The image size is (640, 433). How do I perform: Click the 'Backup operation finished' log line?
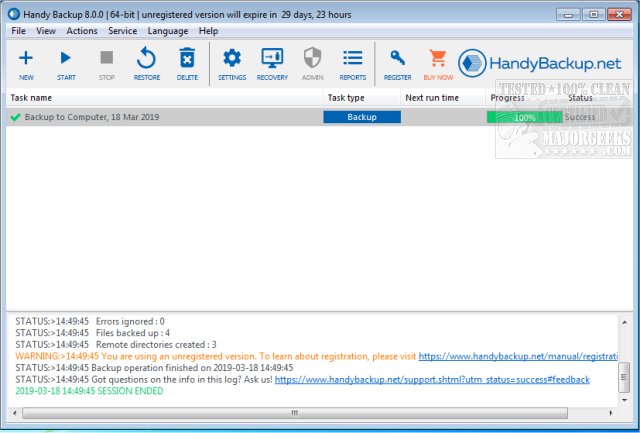[154, 368]
